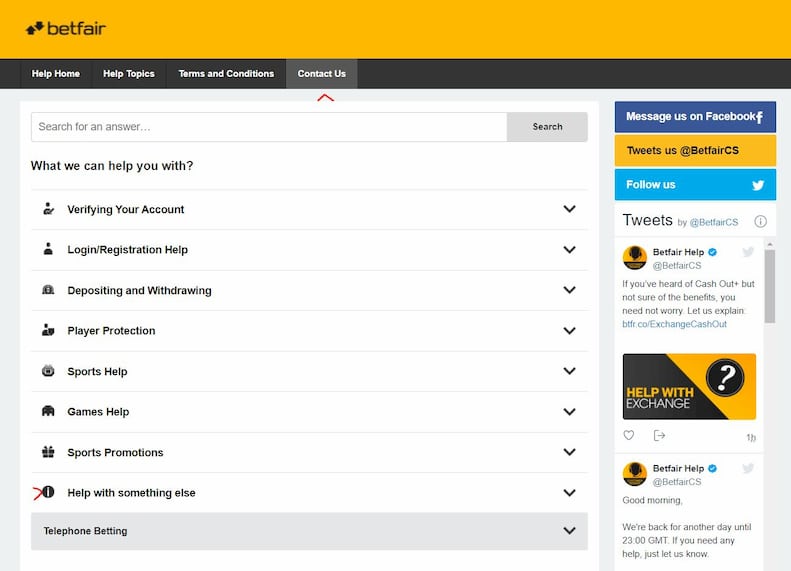Click the 1h timestamp on first tweet
This screenshot has width=791, height=571.
click(x=751, y=437)
